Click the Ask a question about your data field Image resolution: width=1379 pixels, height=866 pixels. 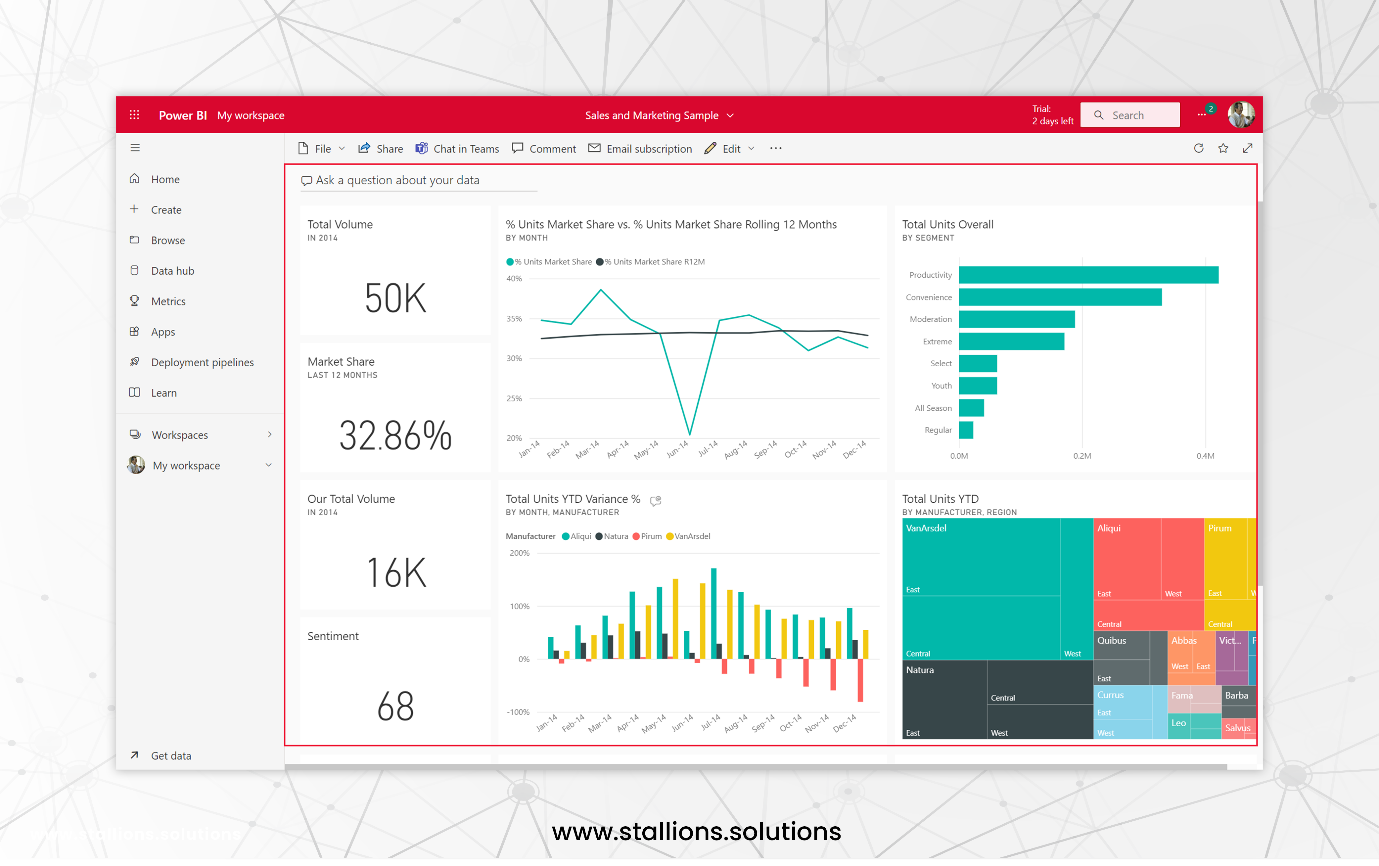click(419, 181)
